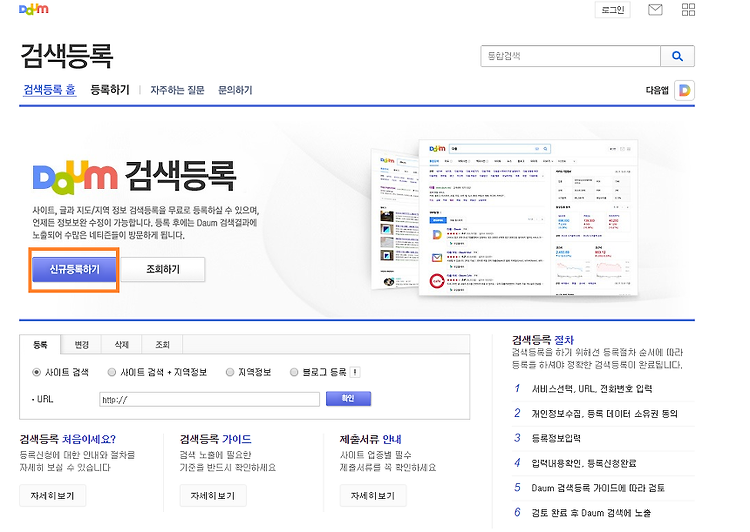Screen dimensions: 750x532
Task: Click the 신규등록하기 button
Action: coord(74,270)
